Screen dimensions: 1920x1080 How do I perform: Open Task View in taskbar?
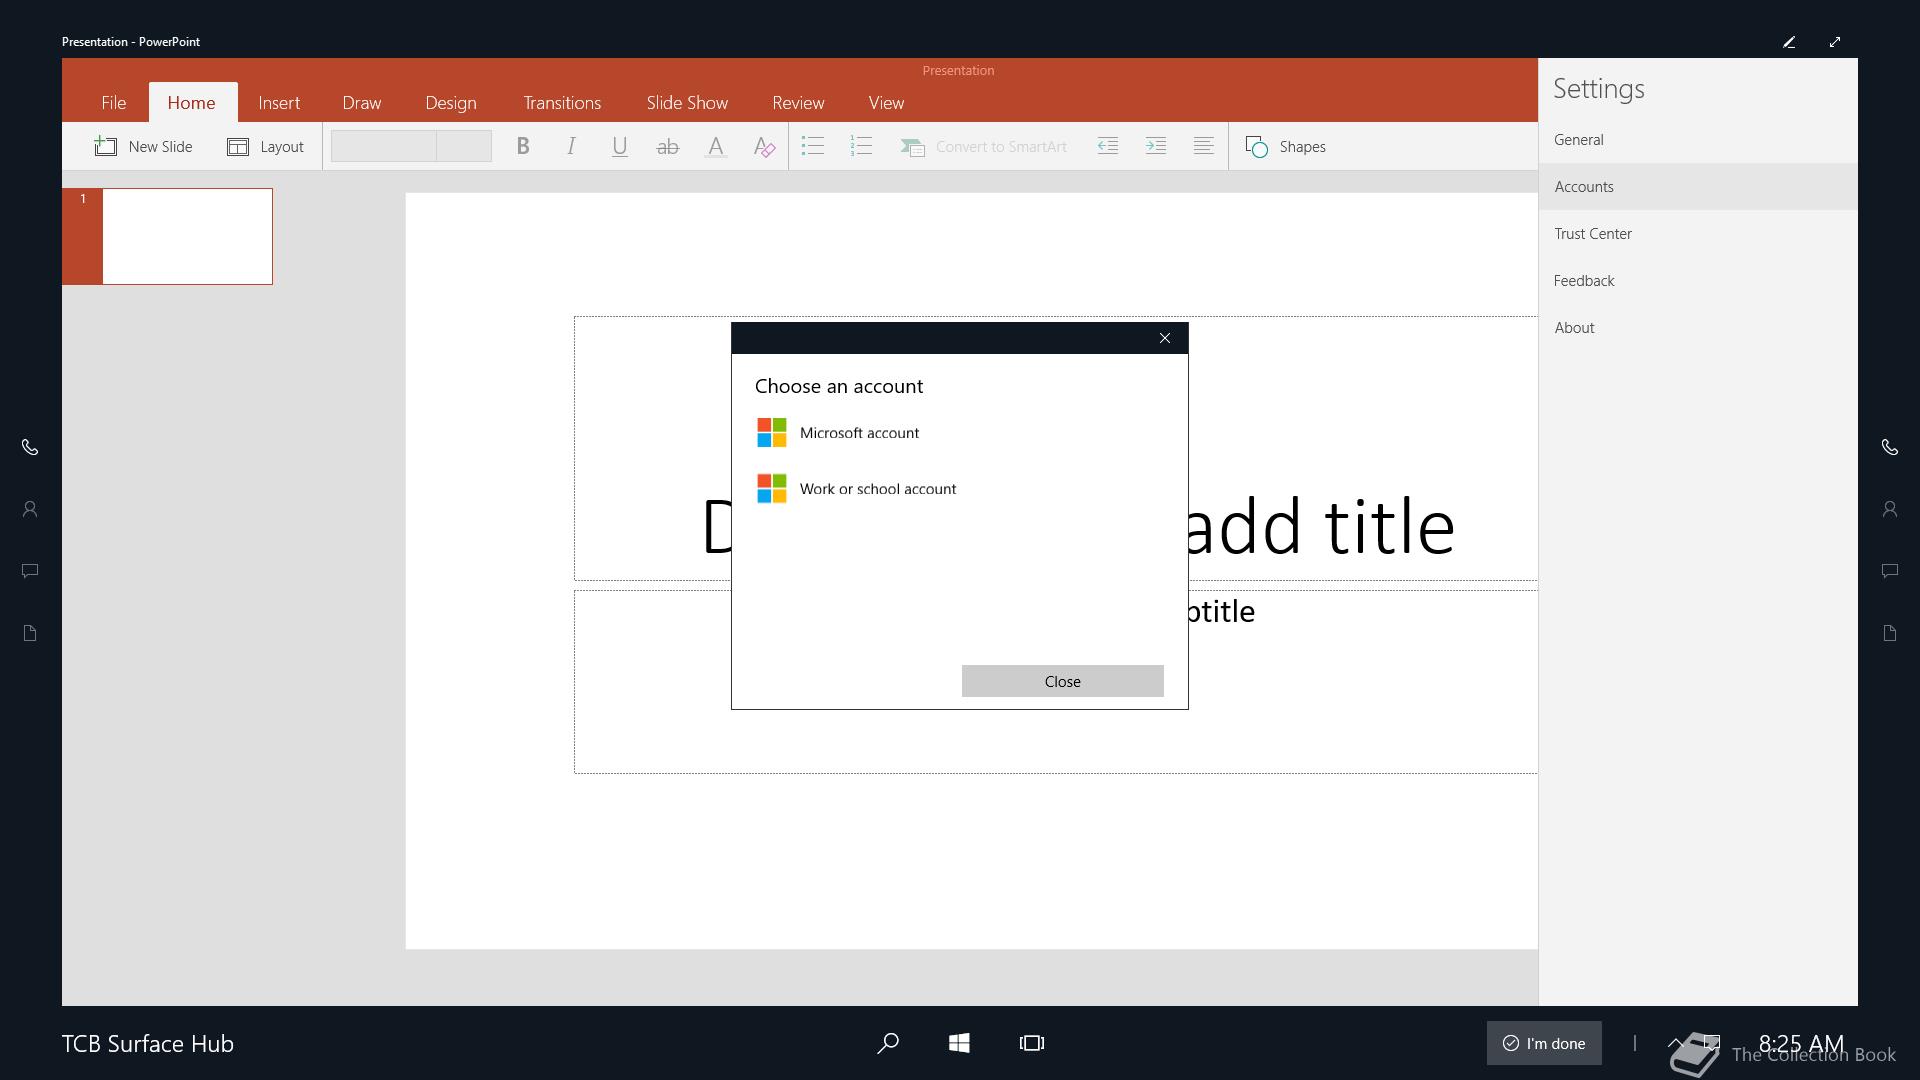click(1031, 1043)
